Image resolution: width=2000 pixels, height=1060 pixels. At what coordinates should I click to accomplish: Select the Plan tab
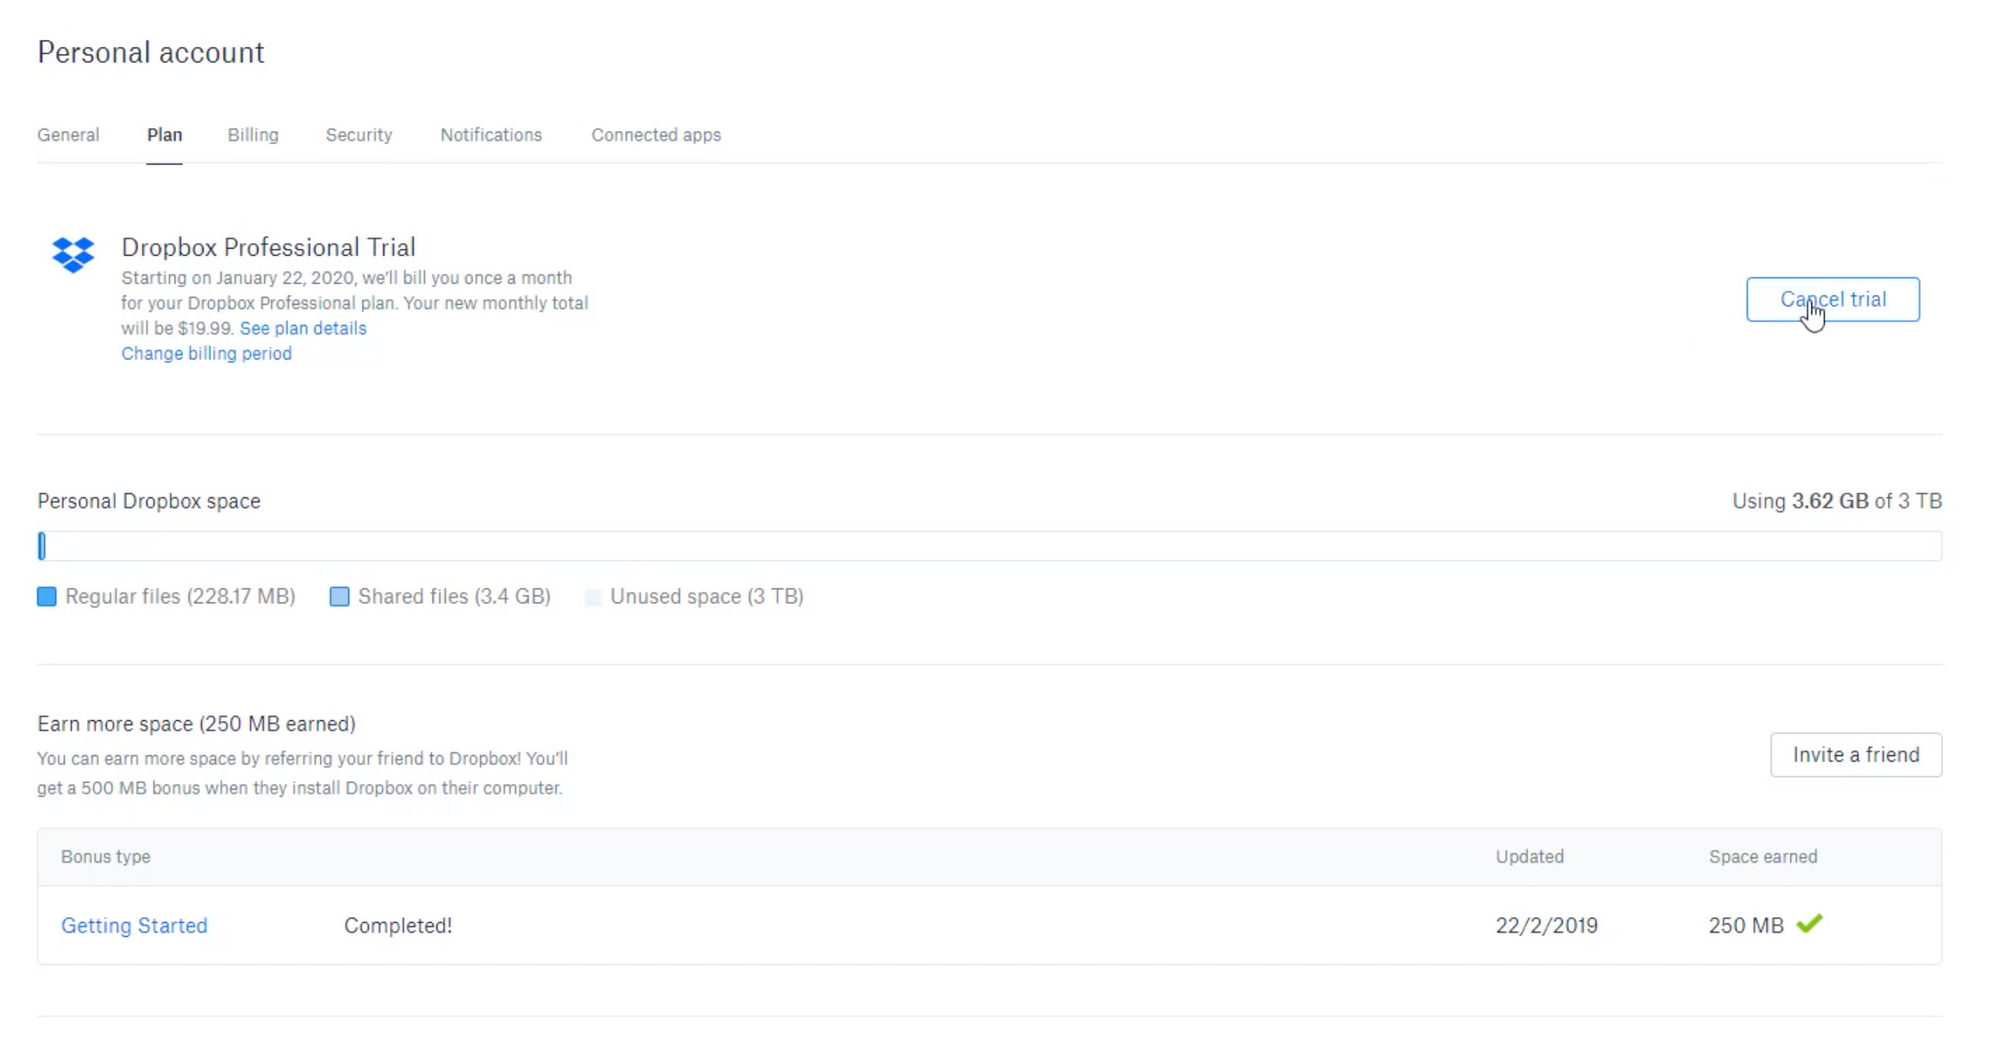165,135
